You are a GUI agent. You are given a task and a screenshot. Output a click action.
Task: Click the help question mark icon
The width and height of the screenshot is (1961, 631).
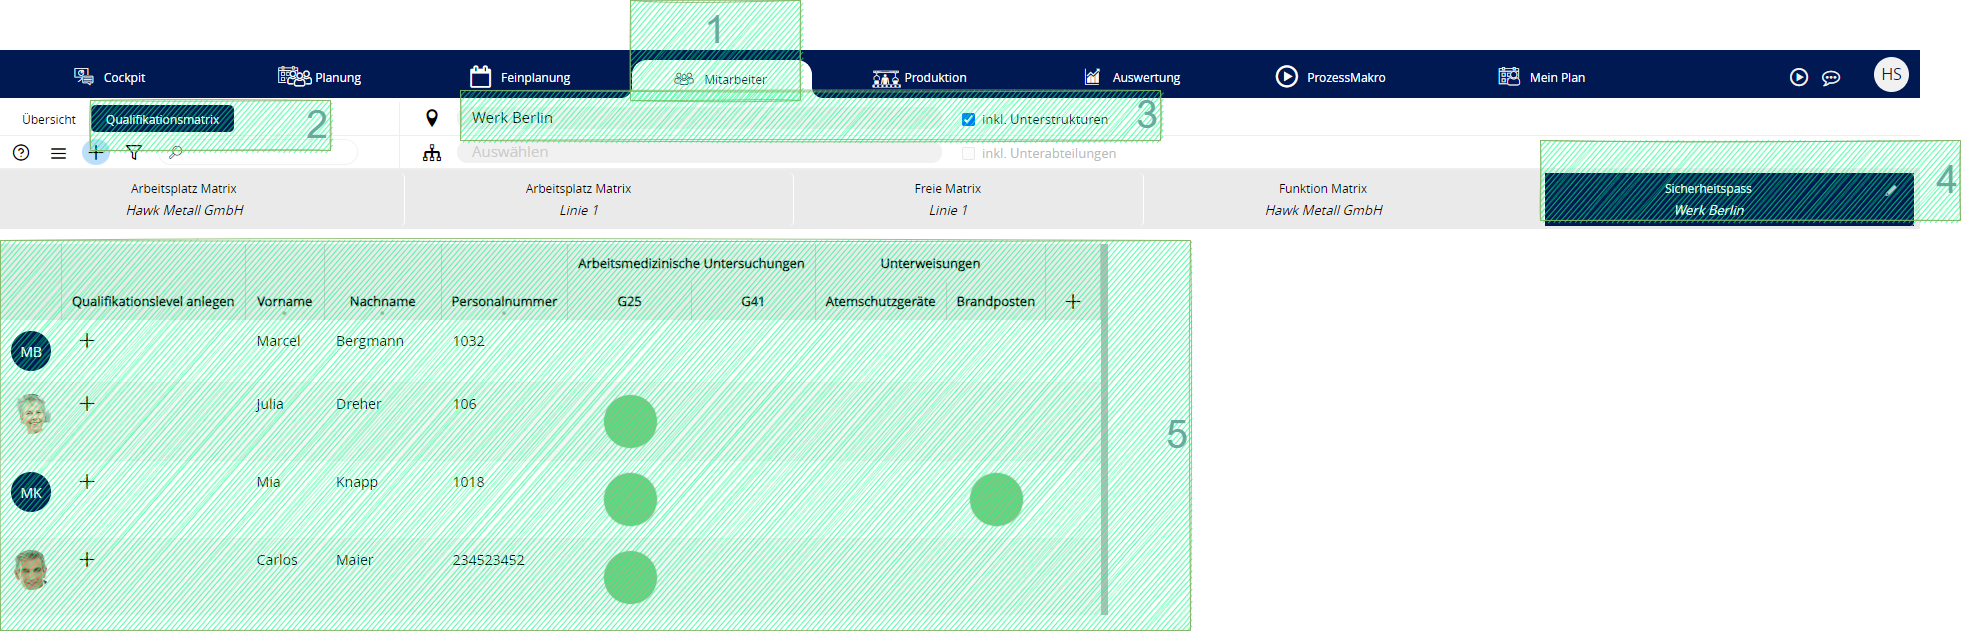point(21,153)
